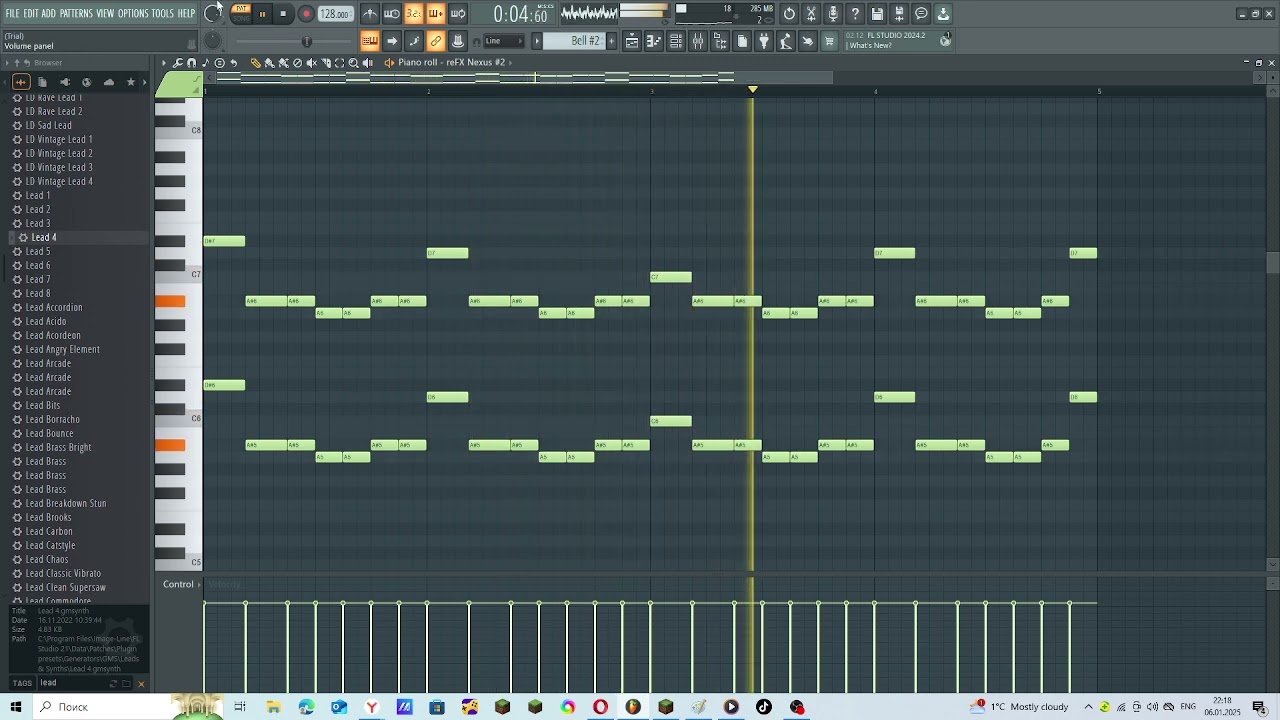Open the playlist view icon

point(632,41)
